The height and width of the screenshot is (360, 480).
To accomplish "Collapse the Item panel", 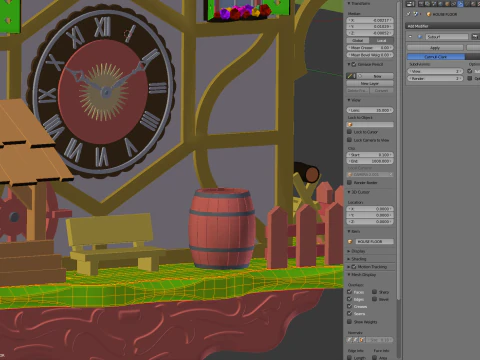I will point(349,231).
